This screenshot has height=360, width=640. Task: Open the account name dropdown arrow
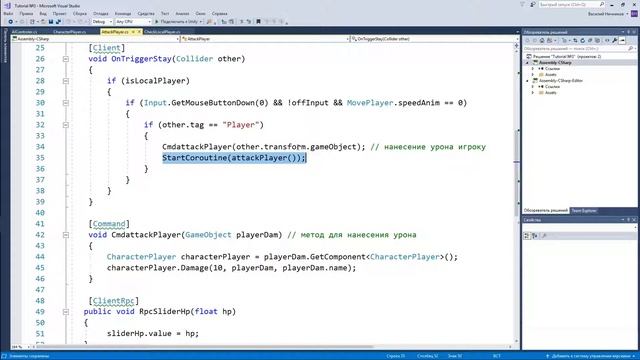coord(627,14)
